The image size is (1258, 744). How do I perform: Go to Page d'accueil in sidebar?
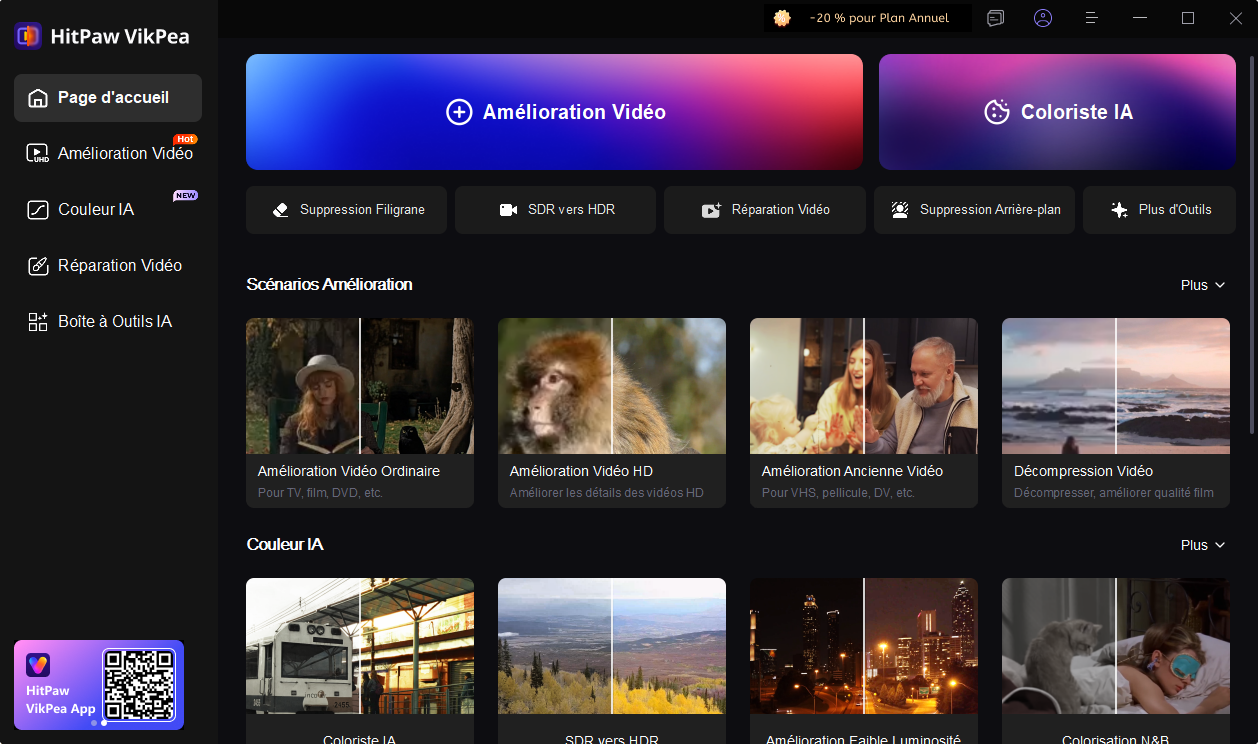pyautogui.click(x=108, y=98)
